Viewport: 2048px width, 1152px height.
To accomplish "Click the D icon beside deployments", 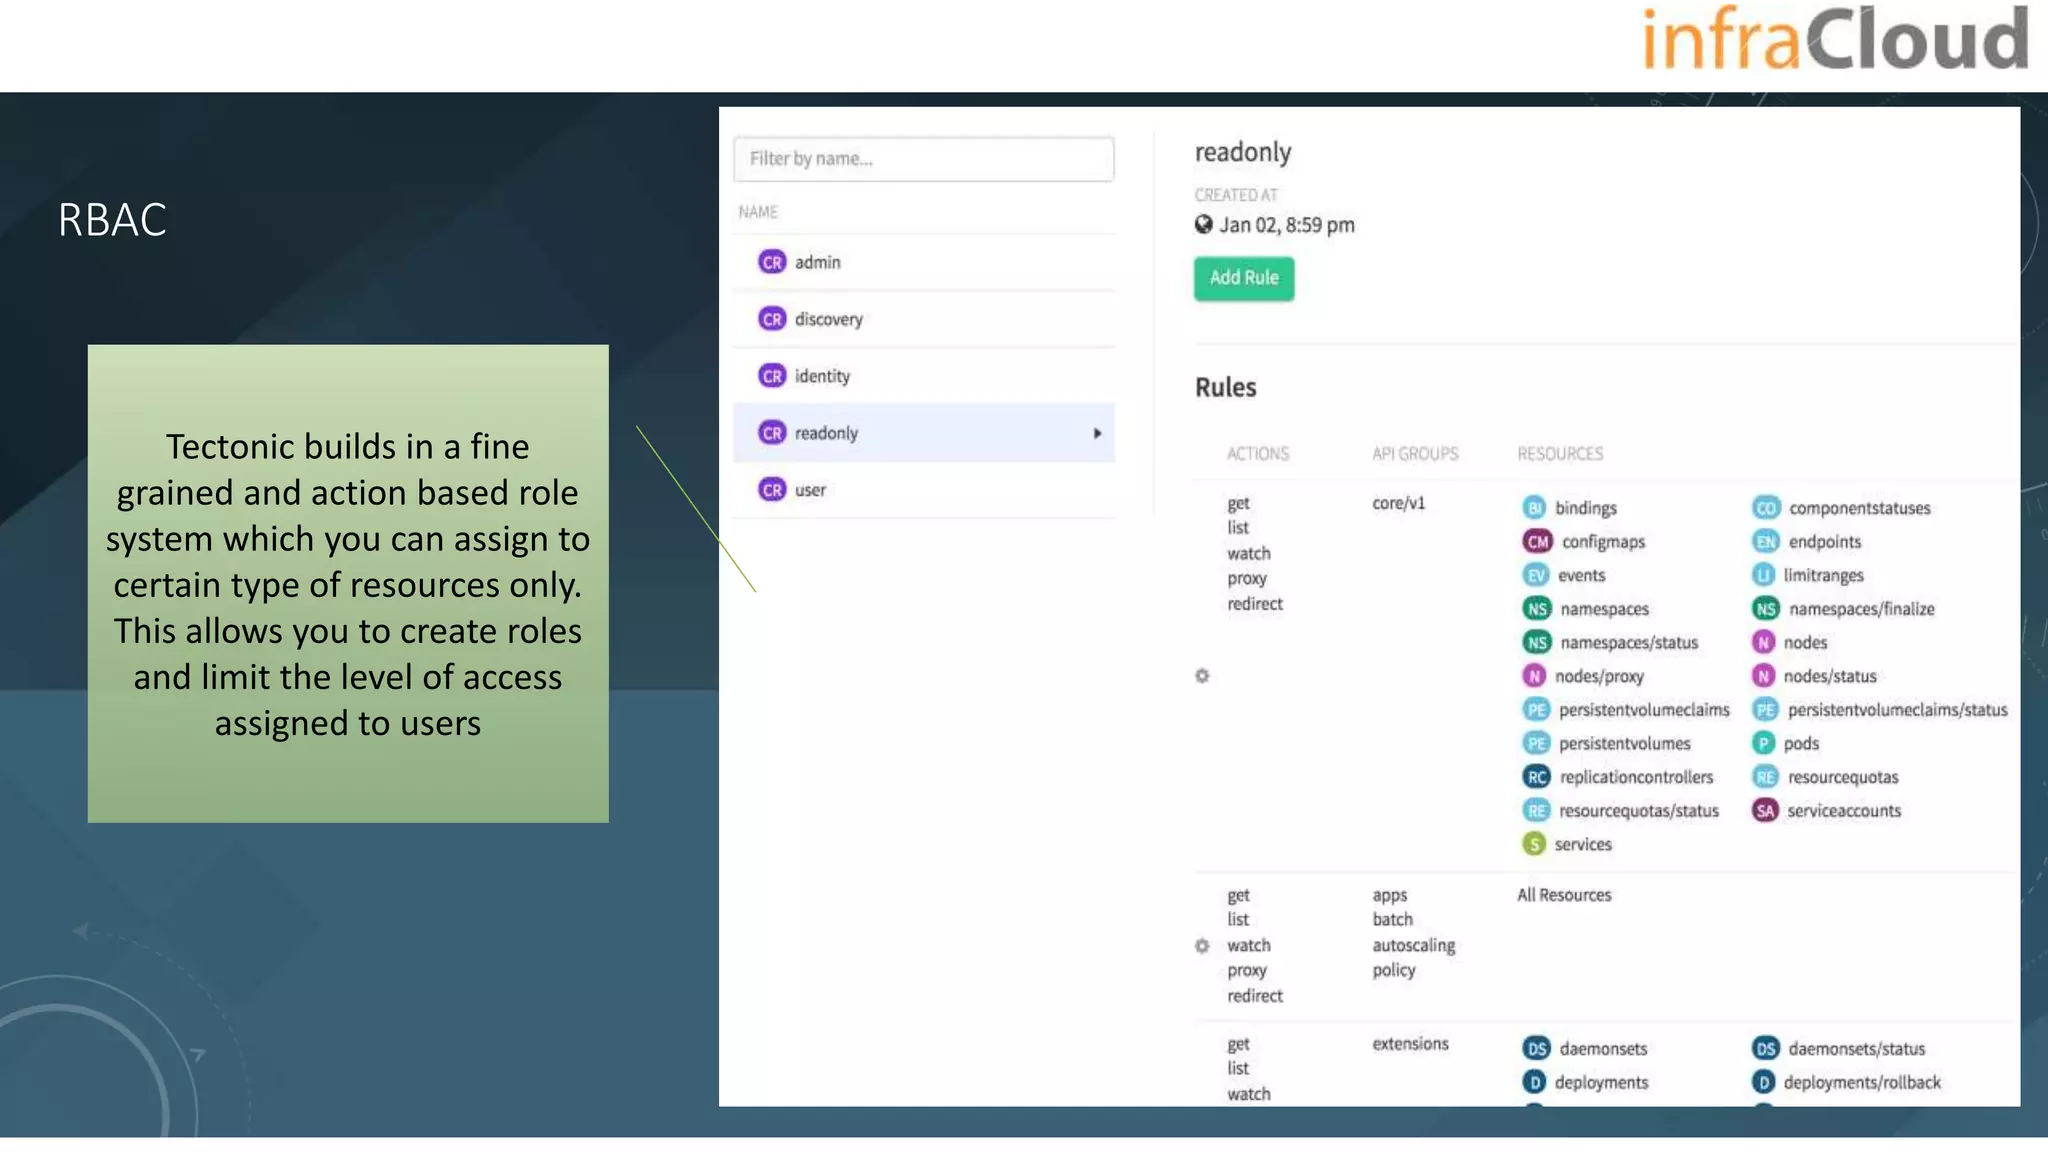I will 1535,1082.
